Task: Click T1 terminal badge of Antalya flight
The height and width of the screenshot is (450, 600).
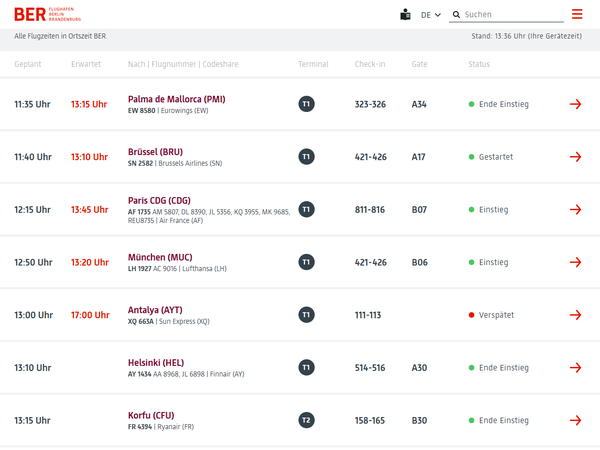Action: (307, 315)
